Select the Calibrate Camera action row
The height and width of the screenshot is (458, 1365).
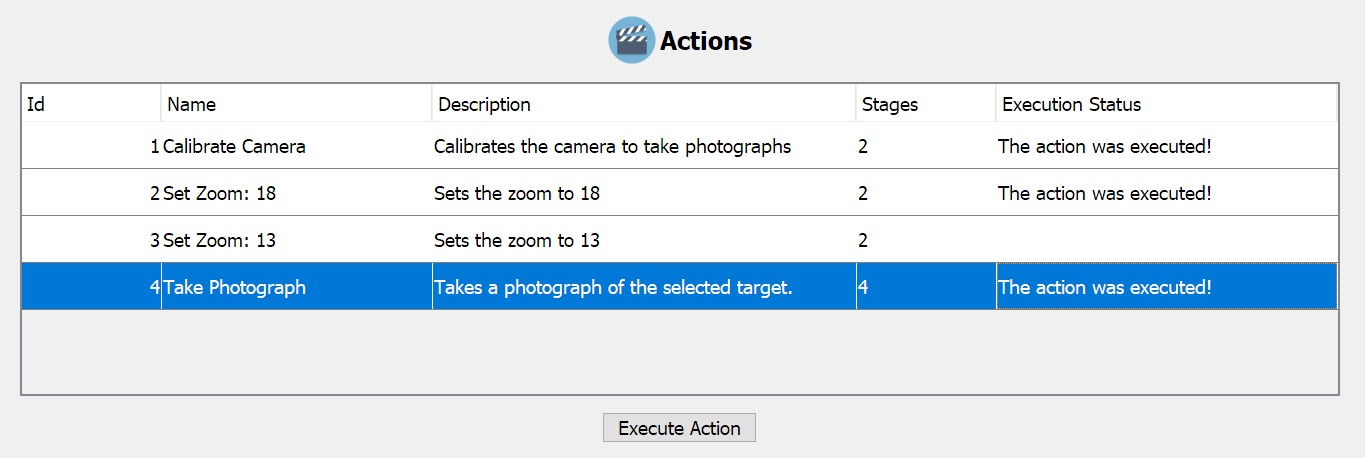pos(234,147)
